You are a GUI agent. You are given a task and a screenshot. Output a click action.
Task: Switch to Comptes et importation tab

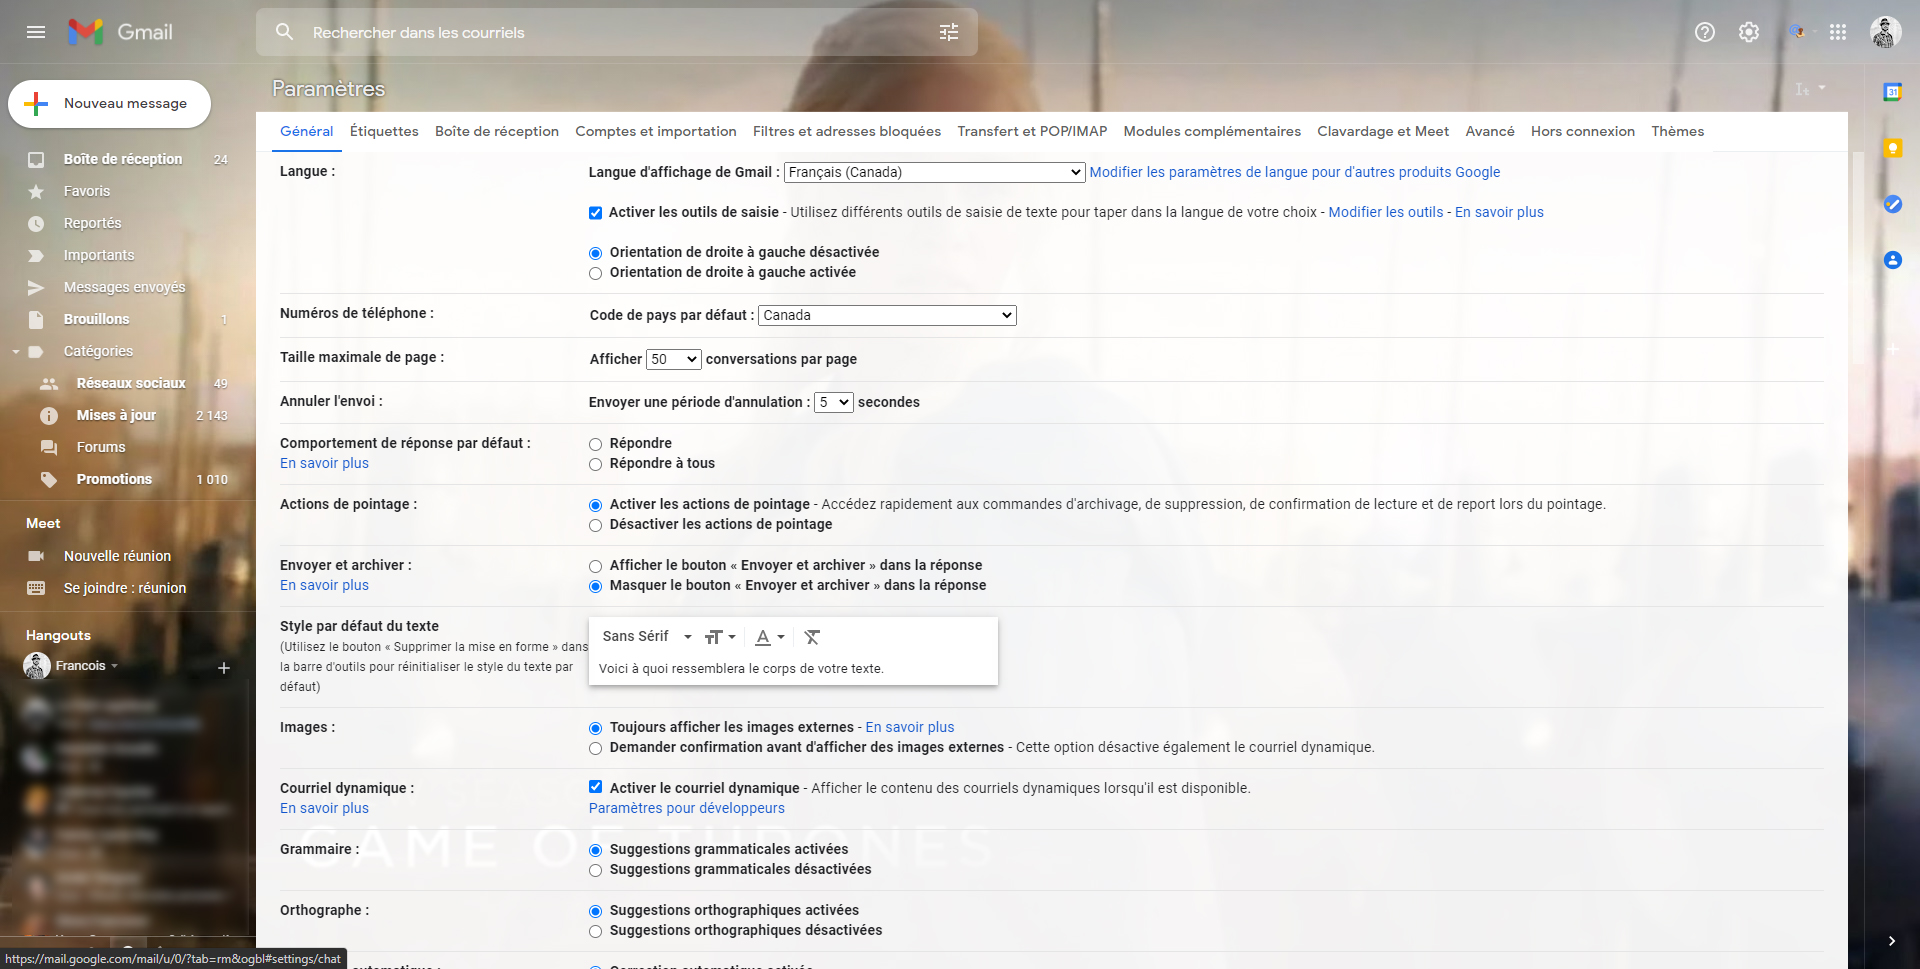[656, 131]
